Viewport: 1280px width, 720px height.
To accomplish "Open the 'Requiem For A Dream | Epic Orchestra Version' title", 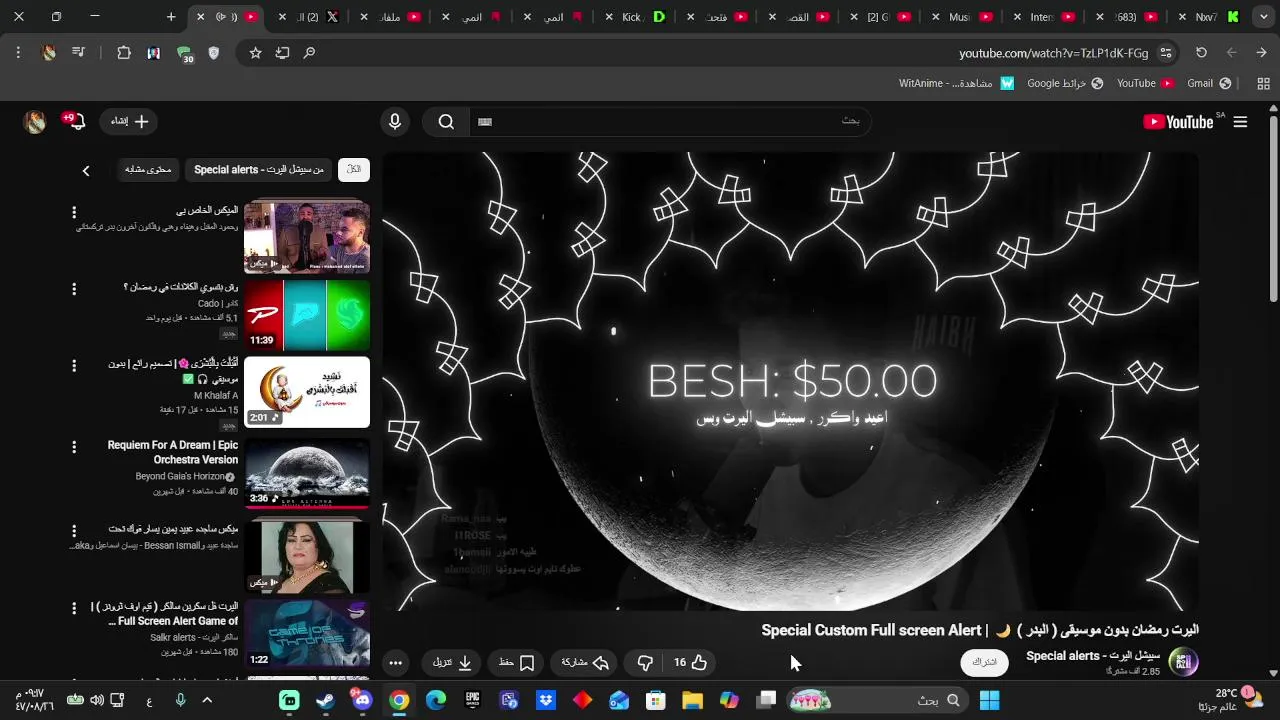I will (x=173, y=452).
